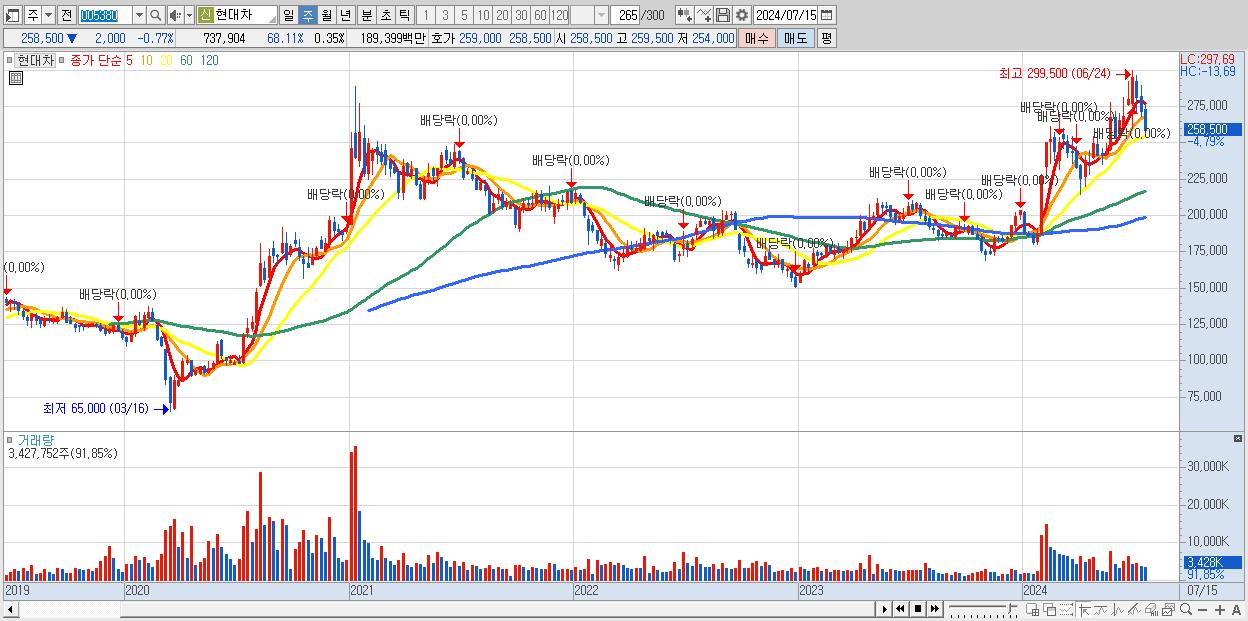Expand the speaker options dropdown arrow
Image resolution: width=1248 pixels, height=621 pixels.
click(188, 15)
